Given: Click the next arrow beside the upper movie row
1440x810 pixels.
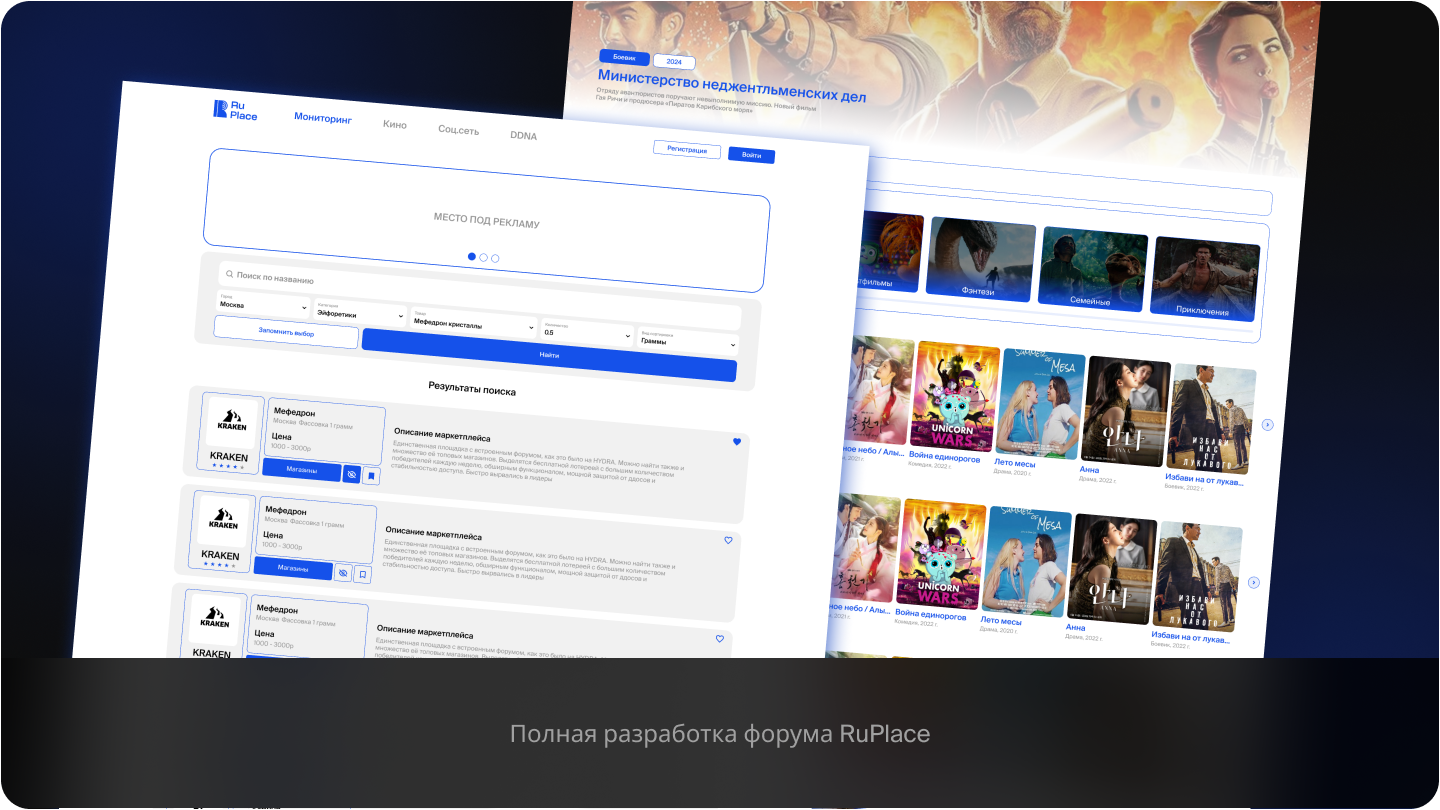Looking at the screenshot, I should [x=1268, y=425].
